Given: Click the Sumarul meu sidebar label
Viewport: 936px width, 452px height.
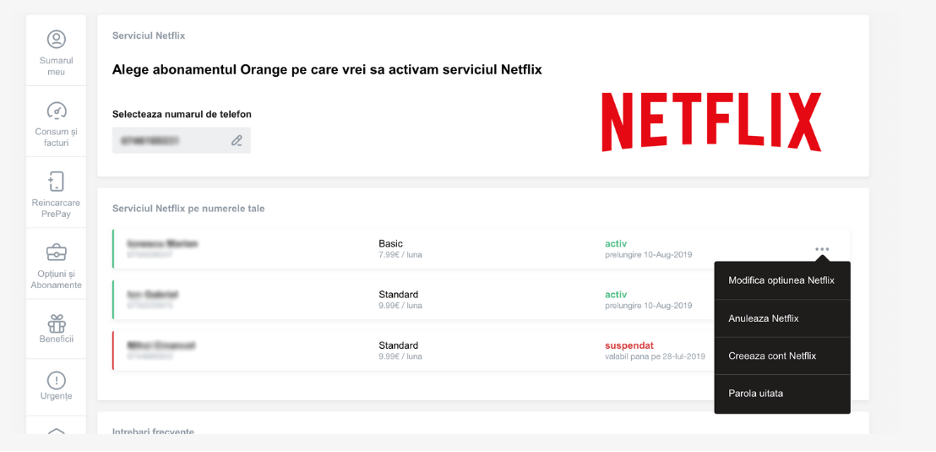Looking at the screenshot, I should coord(56,66).
